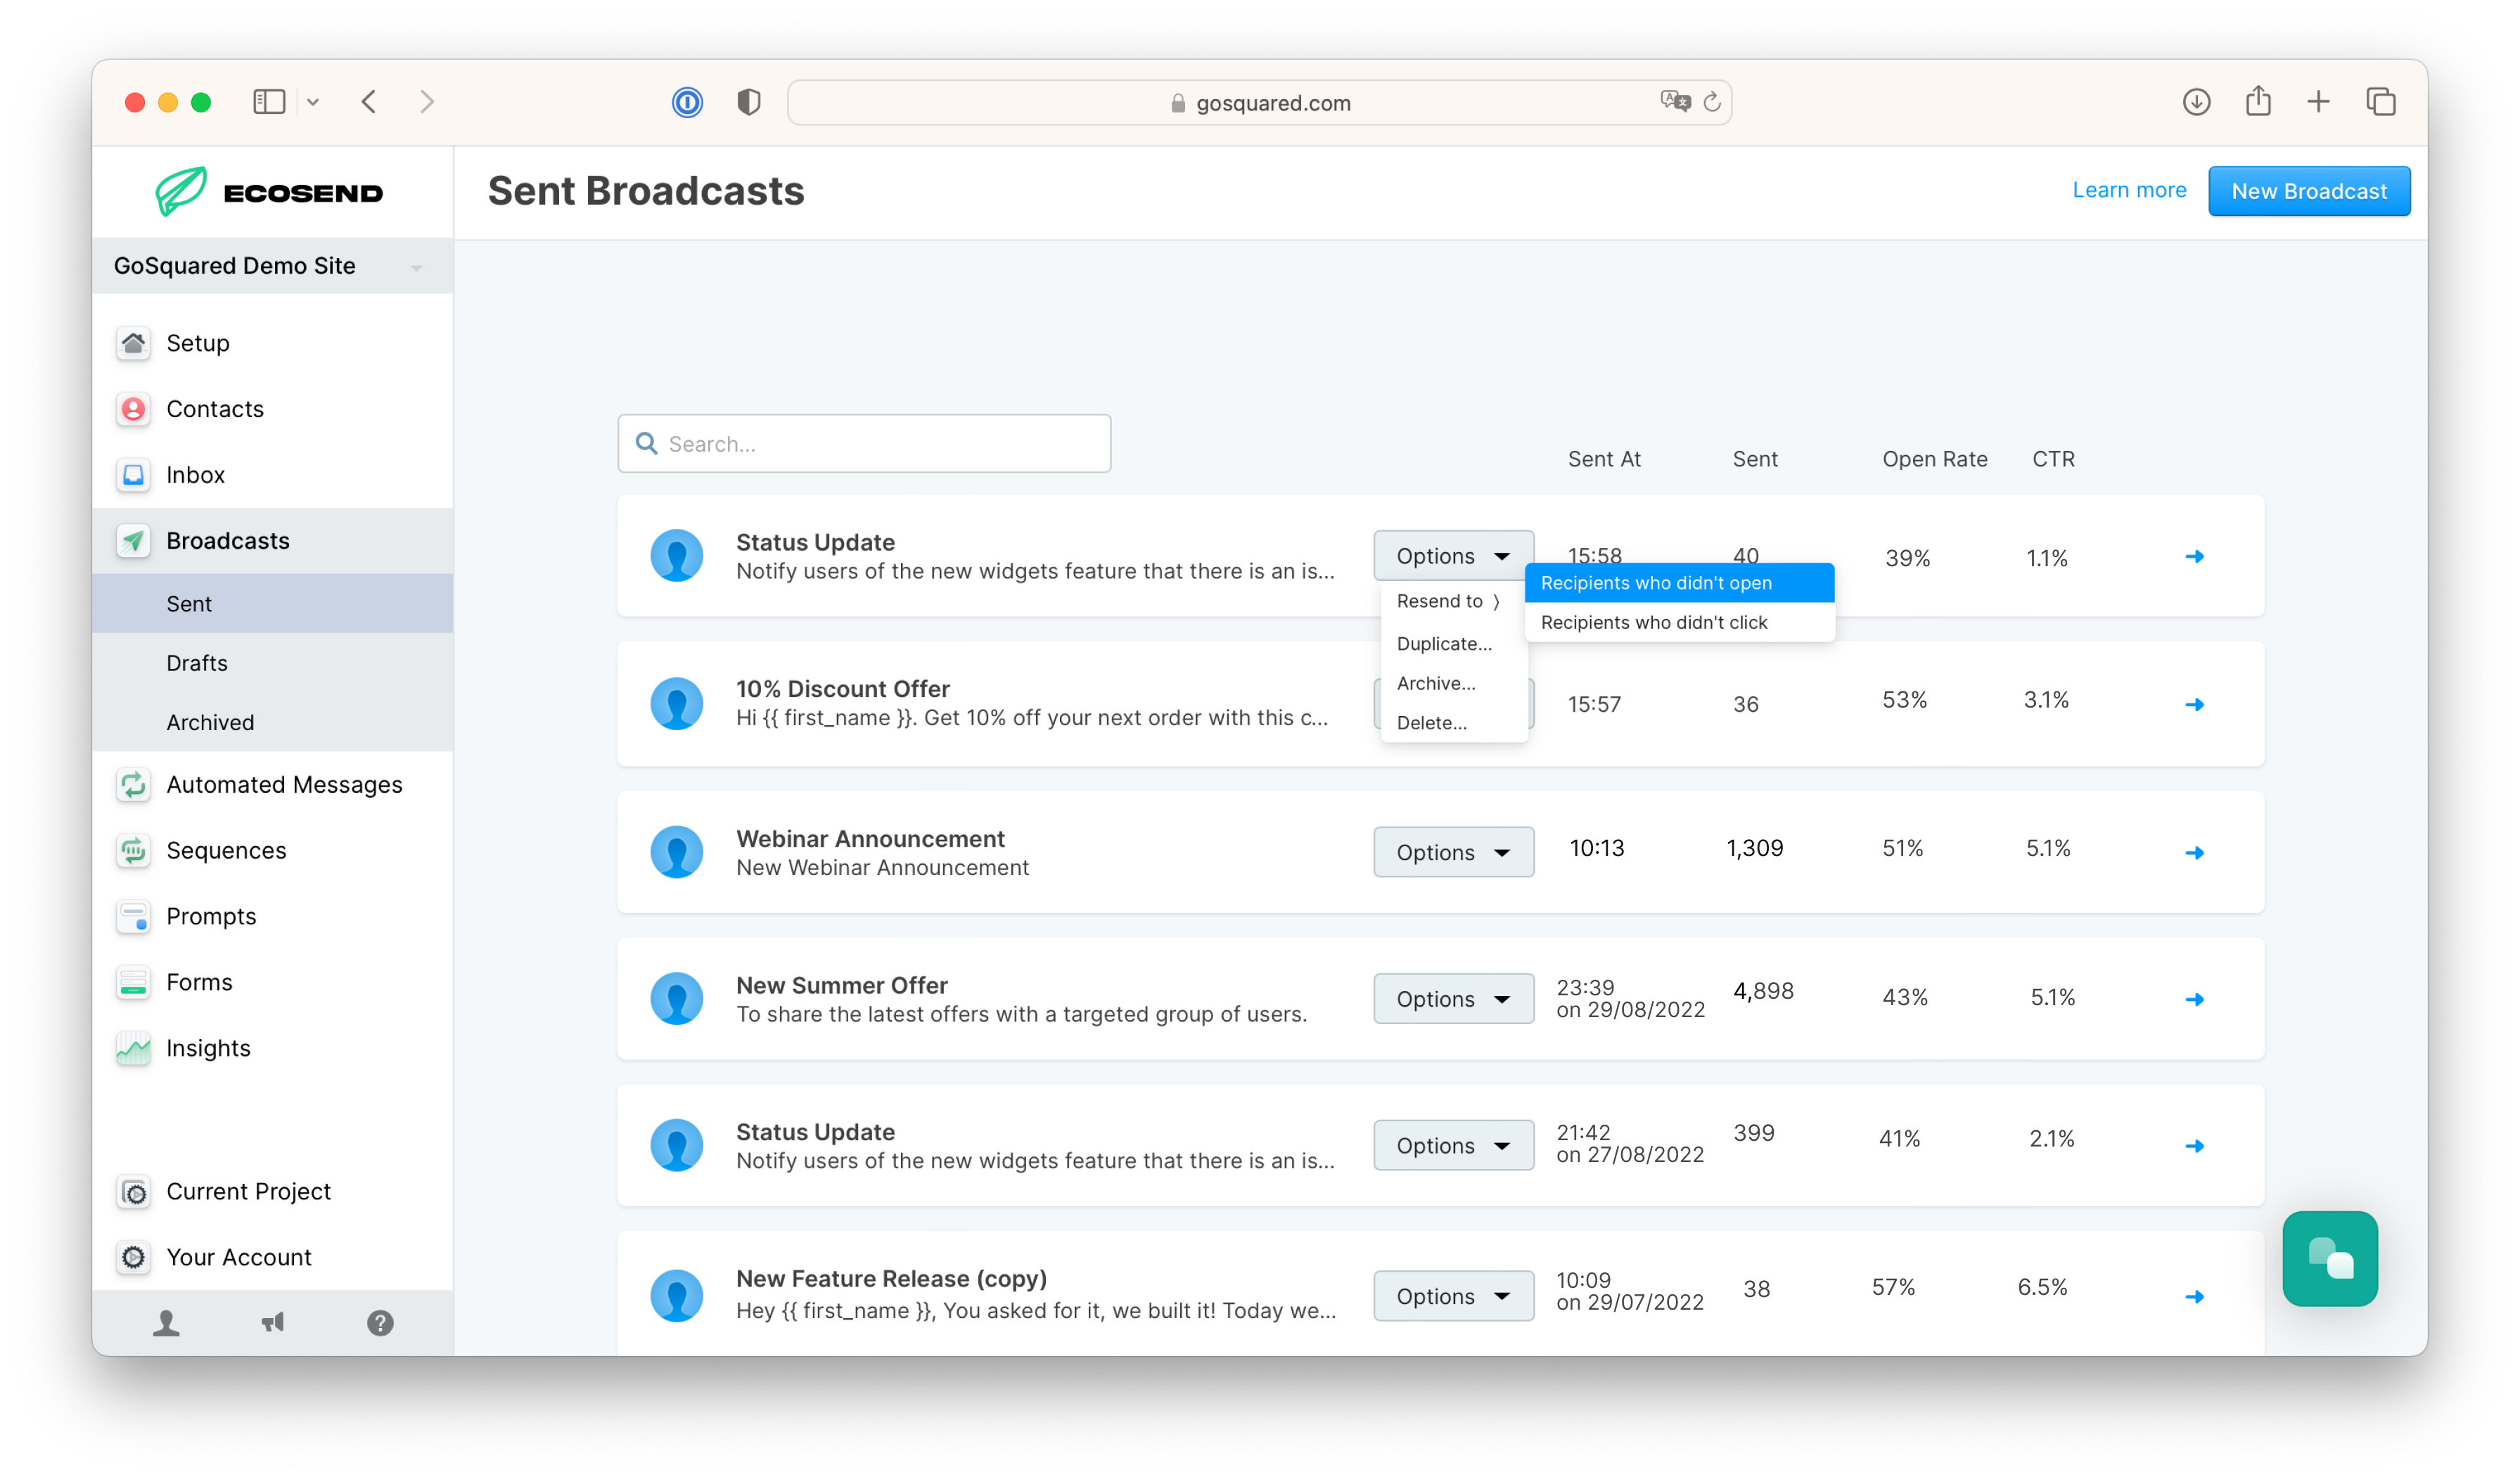Click the Setup sidebar icon
This screenshot has height=1475, width=2520.
[x=133, y=343]
